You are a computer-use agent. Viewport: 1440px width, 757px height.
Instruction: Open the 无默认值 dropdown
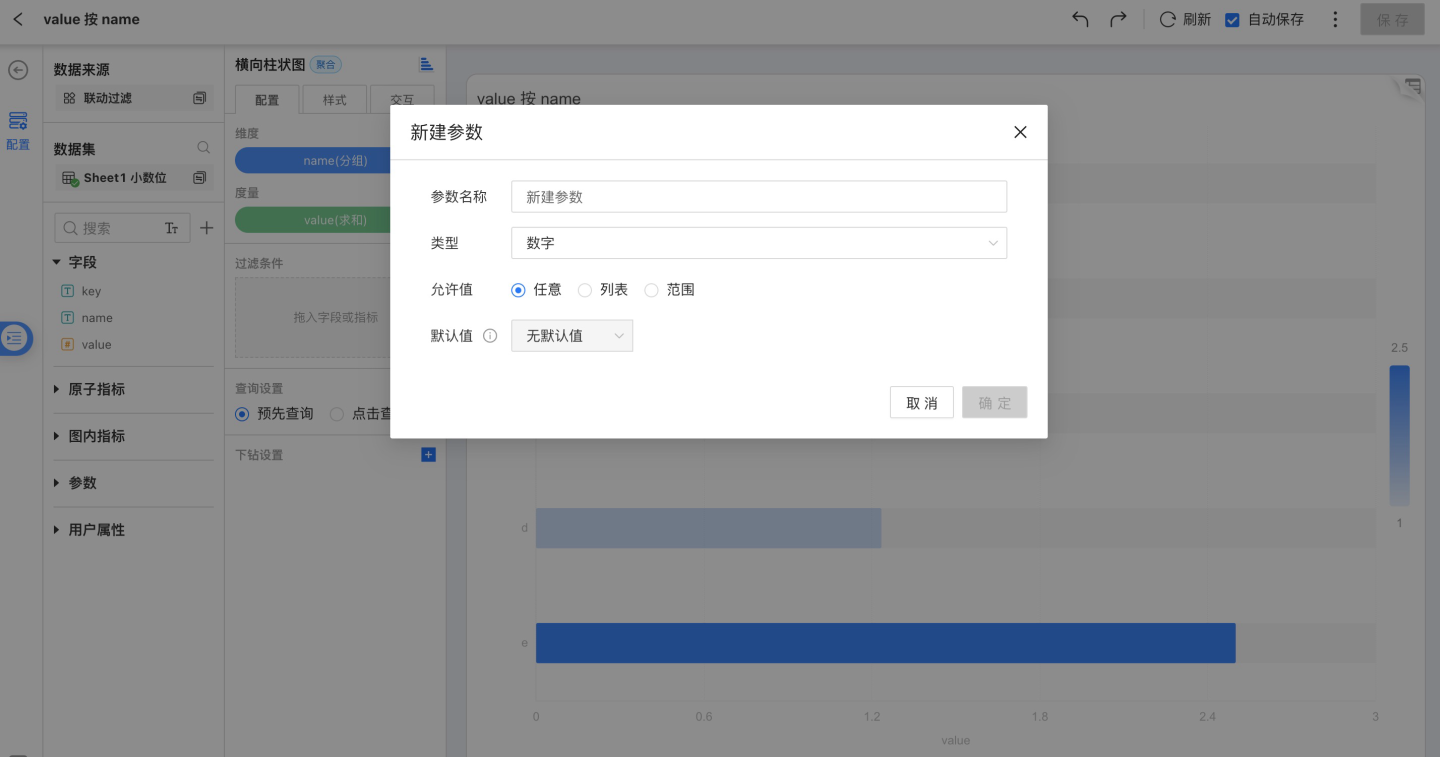click(572, 336)
